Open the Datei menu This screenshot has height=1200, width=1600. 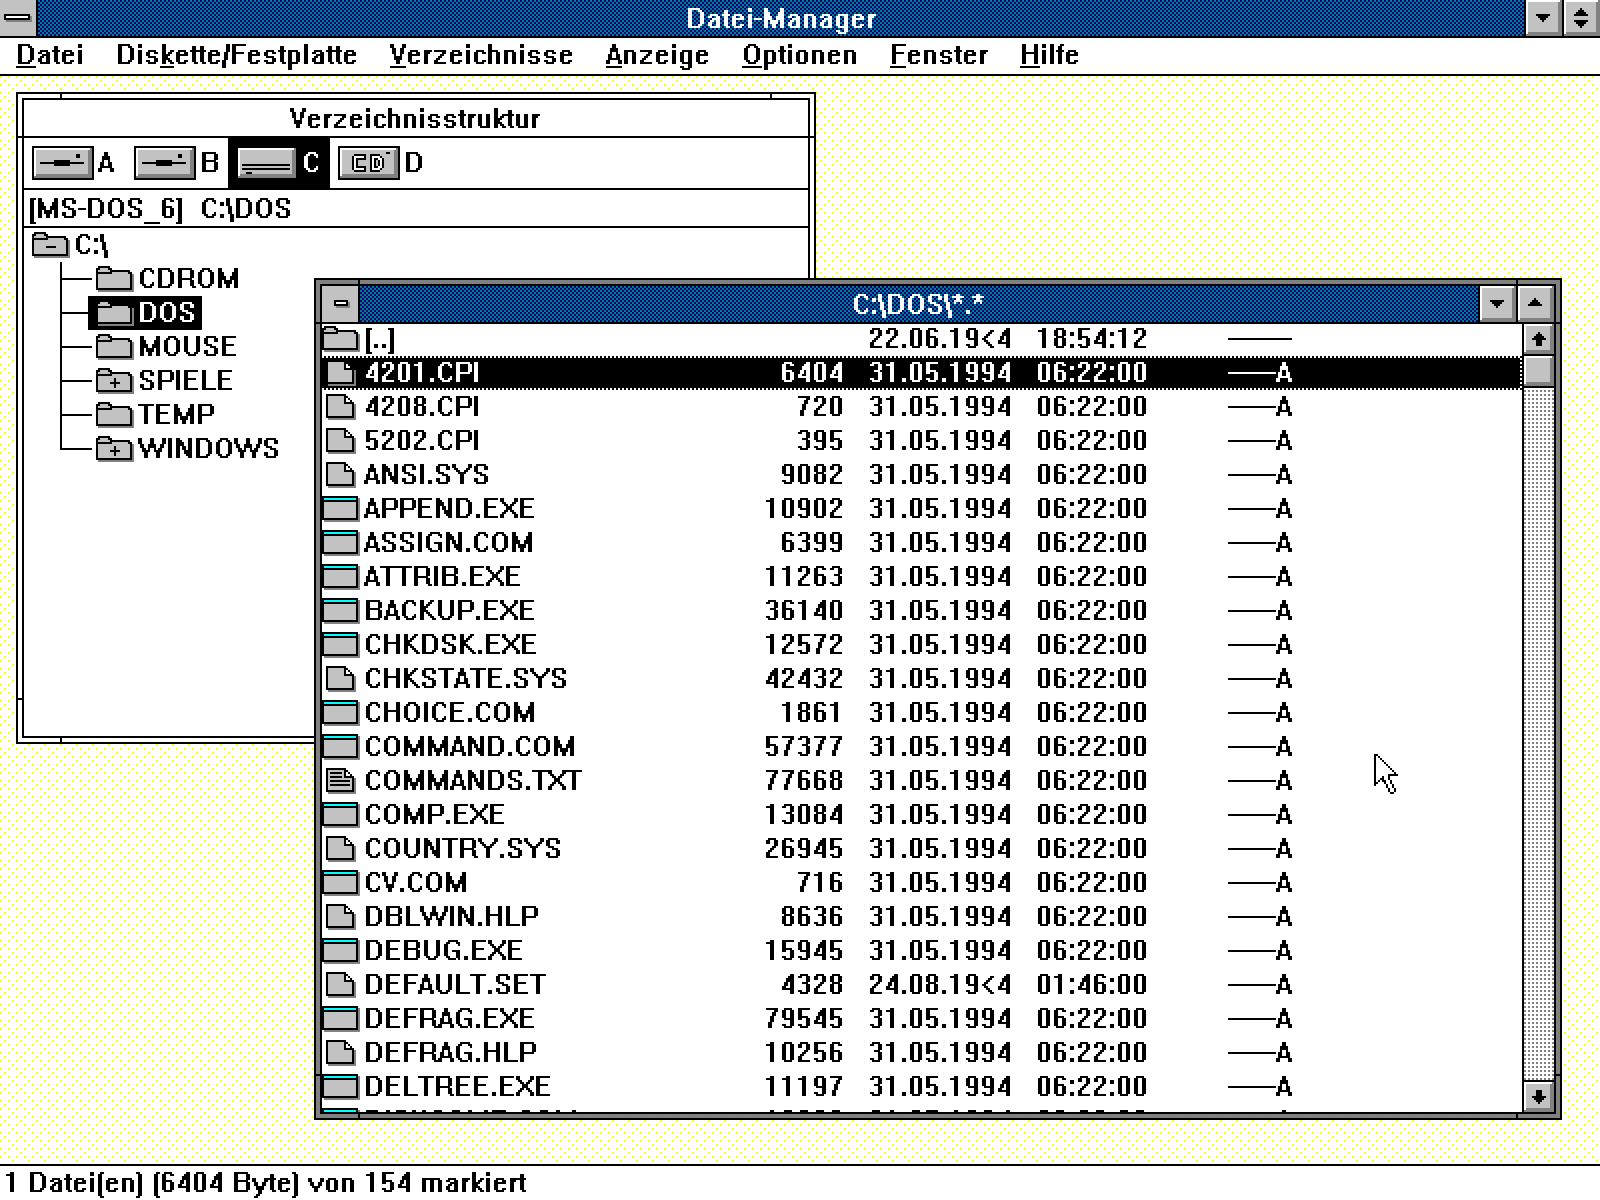[50, 55]
